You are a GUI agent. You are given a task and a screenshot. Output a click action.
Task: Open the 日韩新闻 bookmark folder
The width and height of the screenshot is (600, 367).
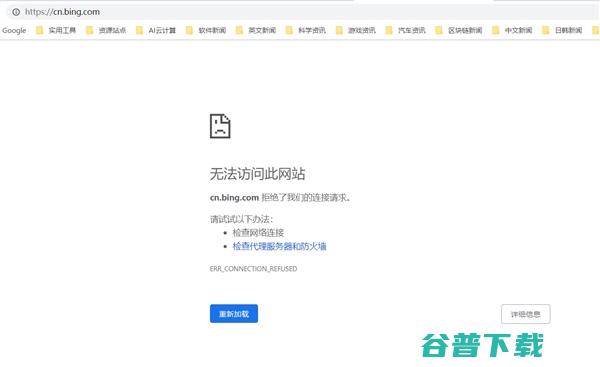(562, 30)
